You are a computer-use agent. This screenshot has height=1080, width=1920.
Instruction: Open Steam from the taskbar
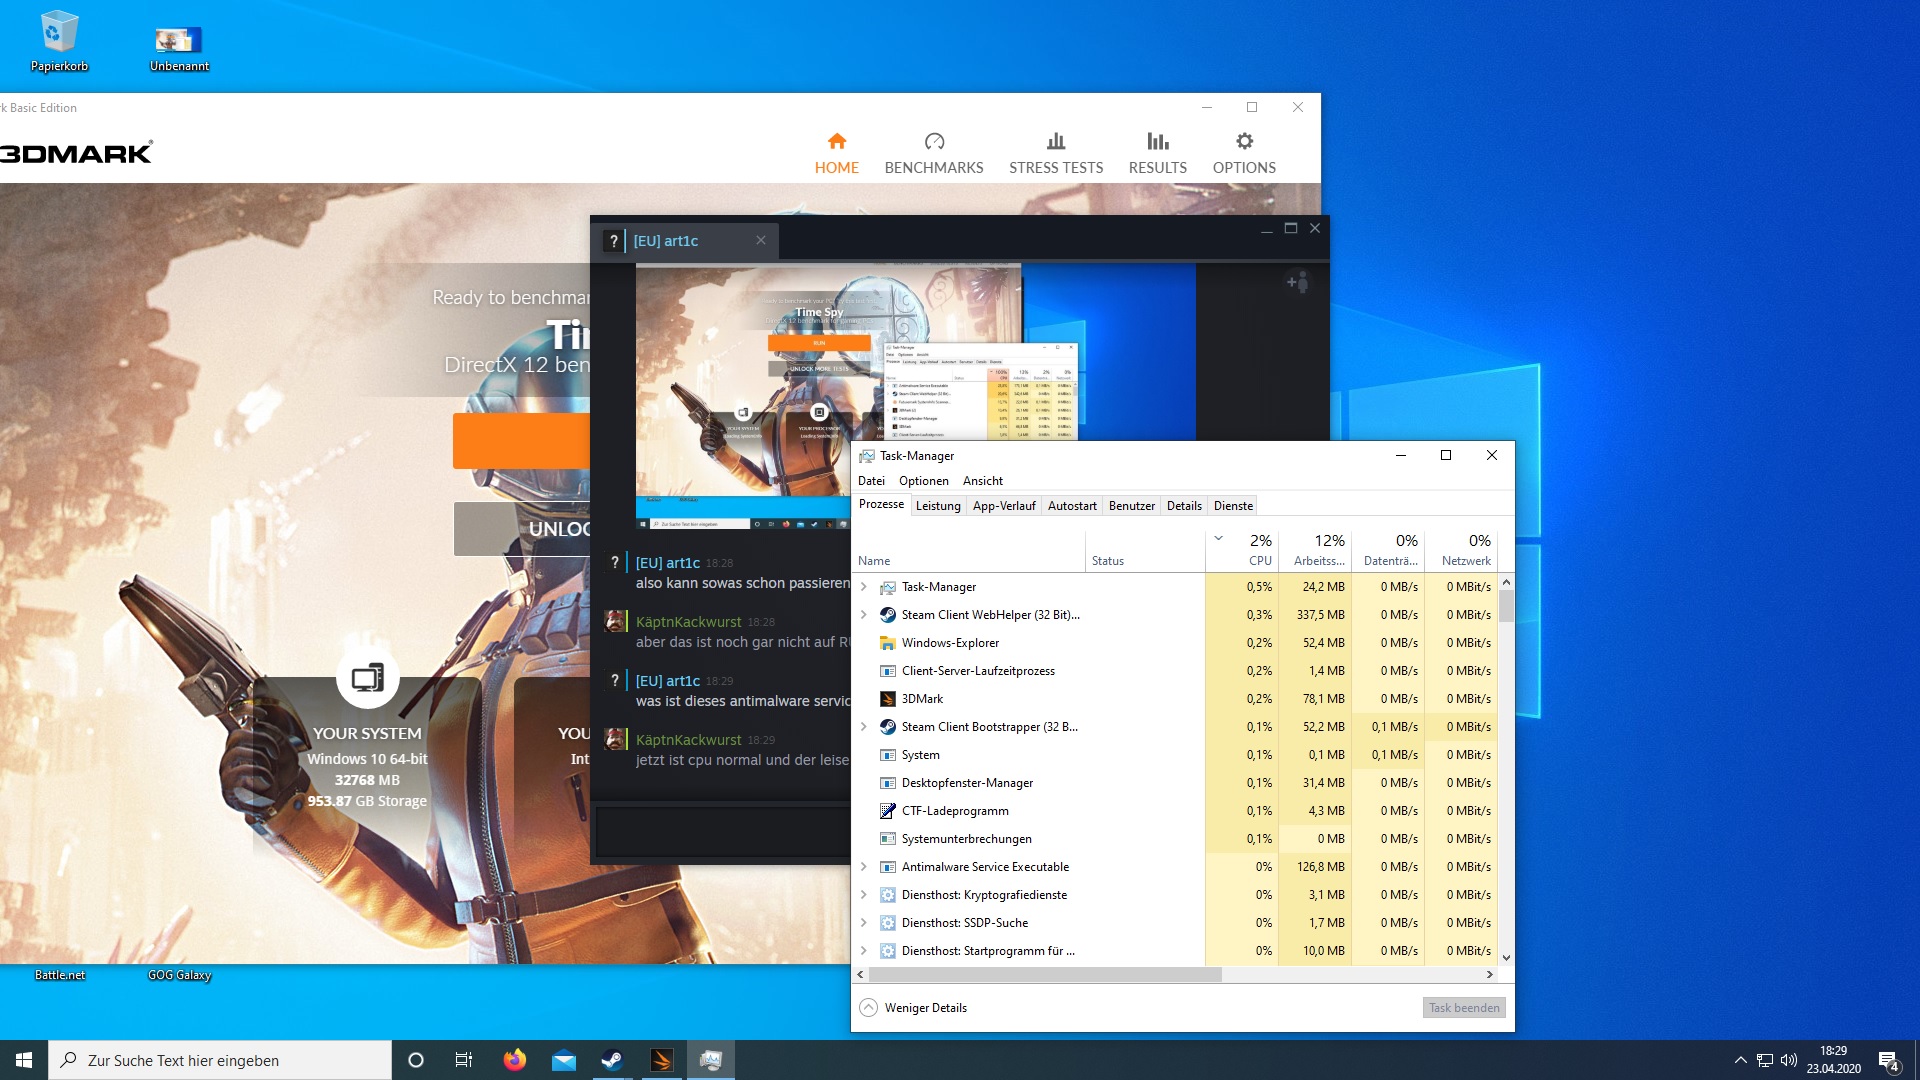pyautogui.click(x=612, y=1060)
